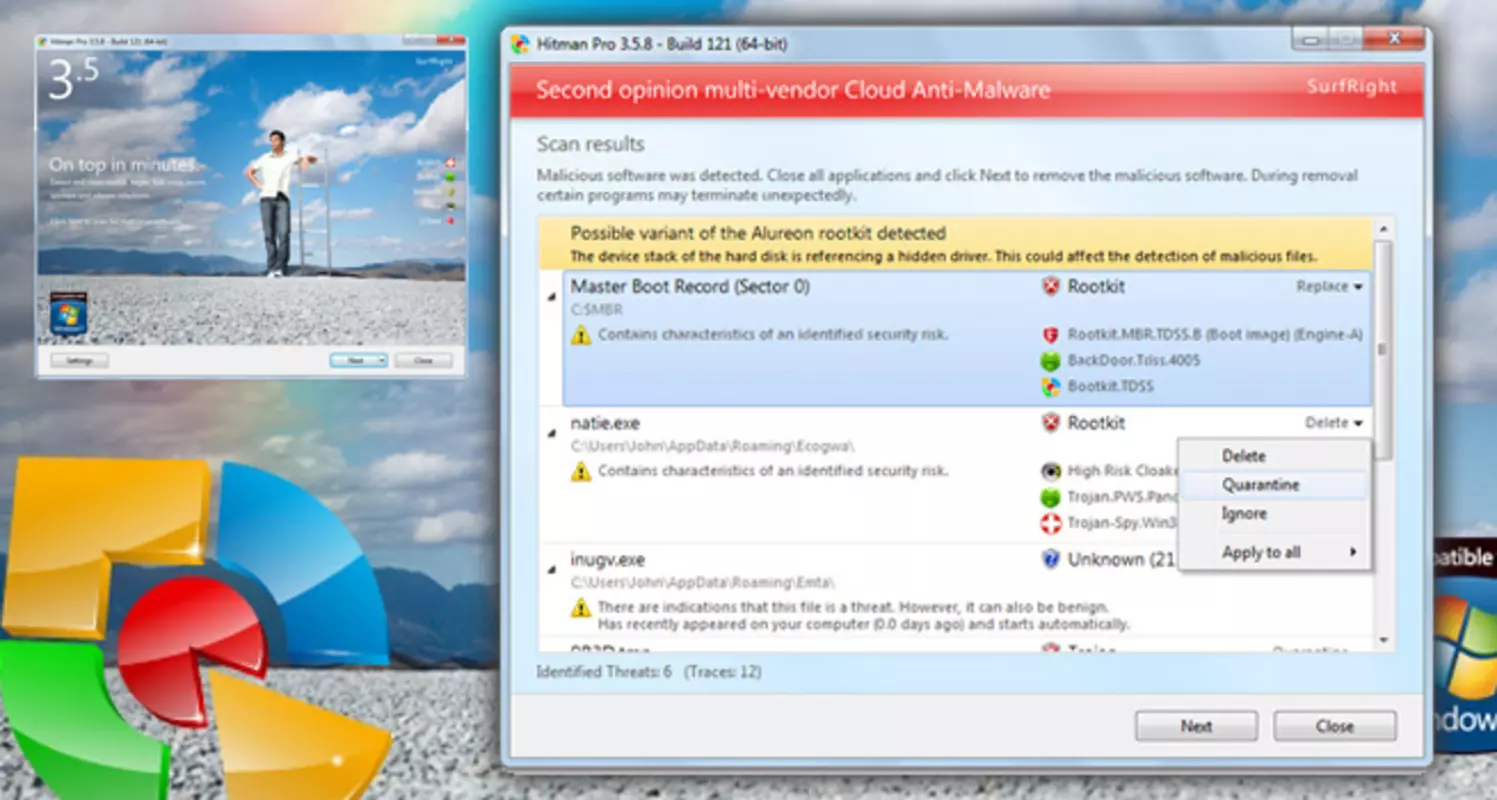This screenshot has width=1497, height=800.
Task: Click the 'BackDoor.Tdss.4005' detection text
Action: [x=1134, y=361]
